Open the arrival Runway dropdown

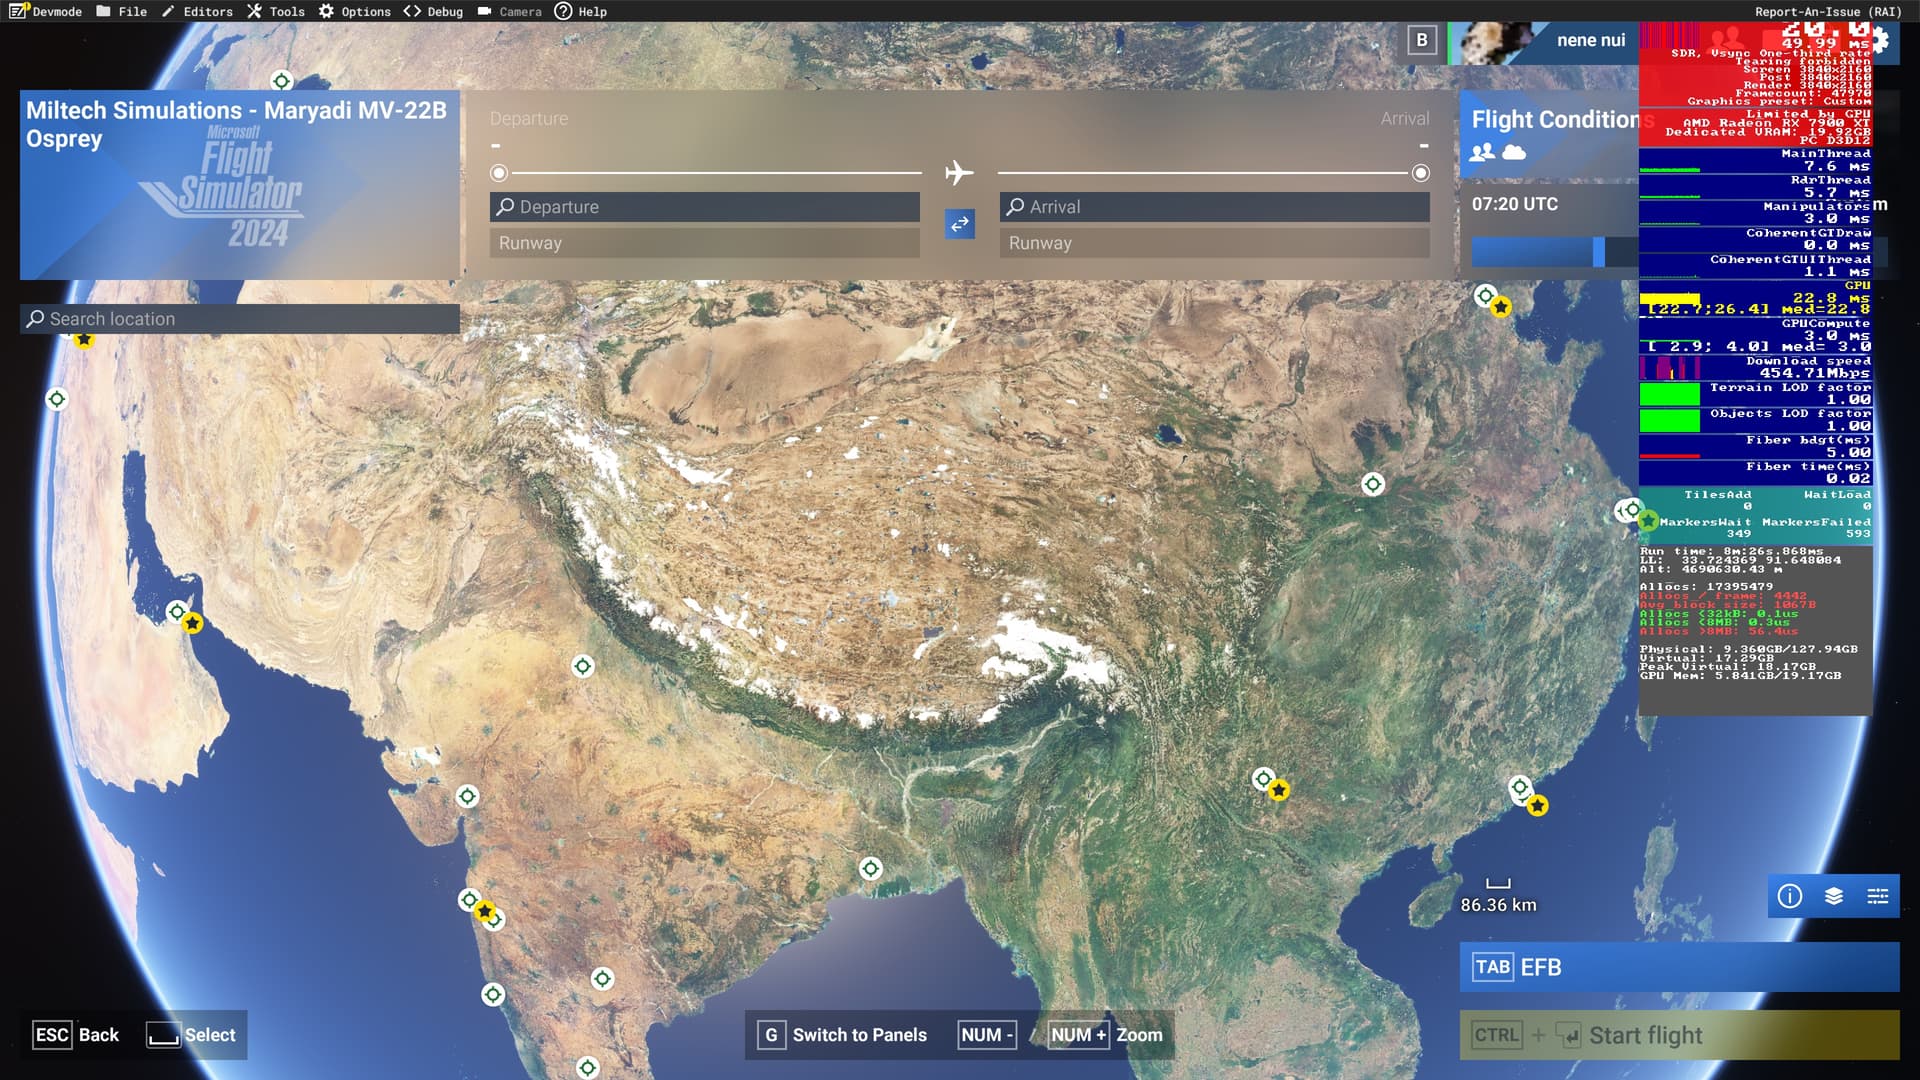click(x=1215, y=243)
